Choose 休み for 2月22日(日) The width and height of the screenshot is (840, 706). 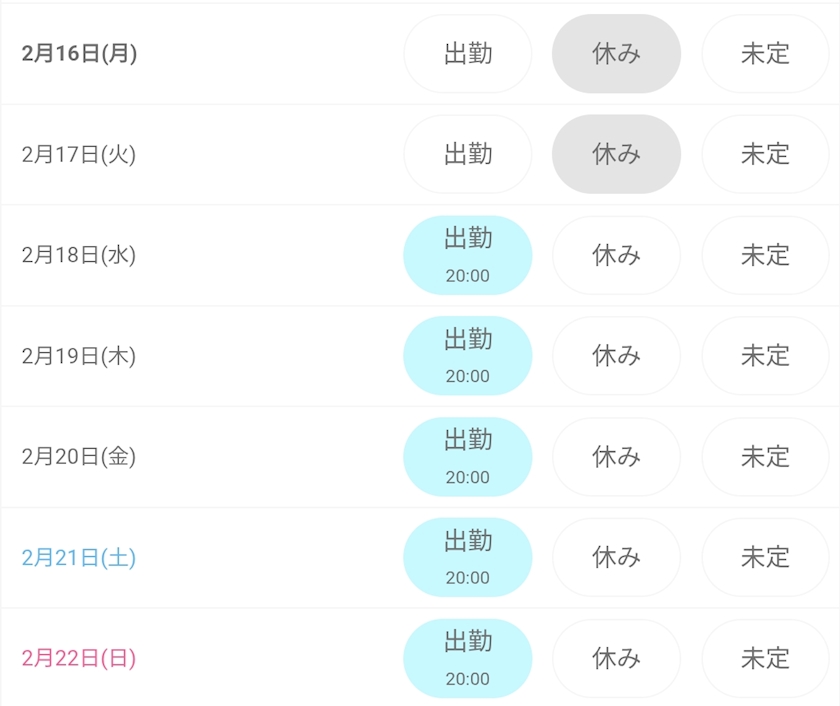[x=617, y=658]
